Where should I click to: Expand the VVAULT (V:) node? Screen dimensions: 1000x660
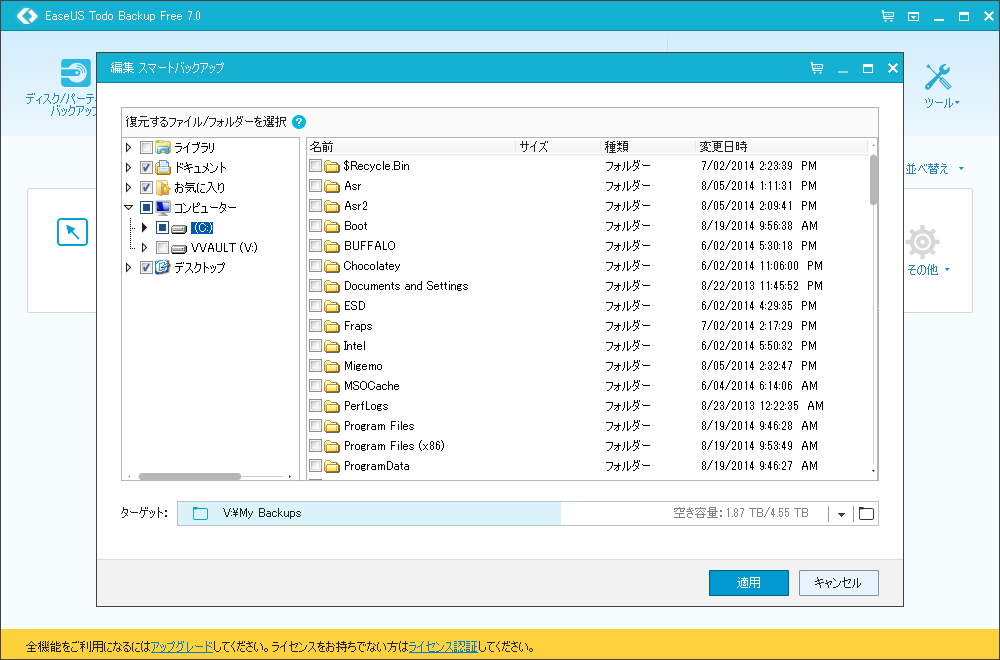145,247
